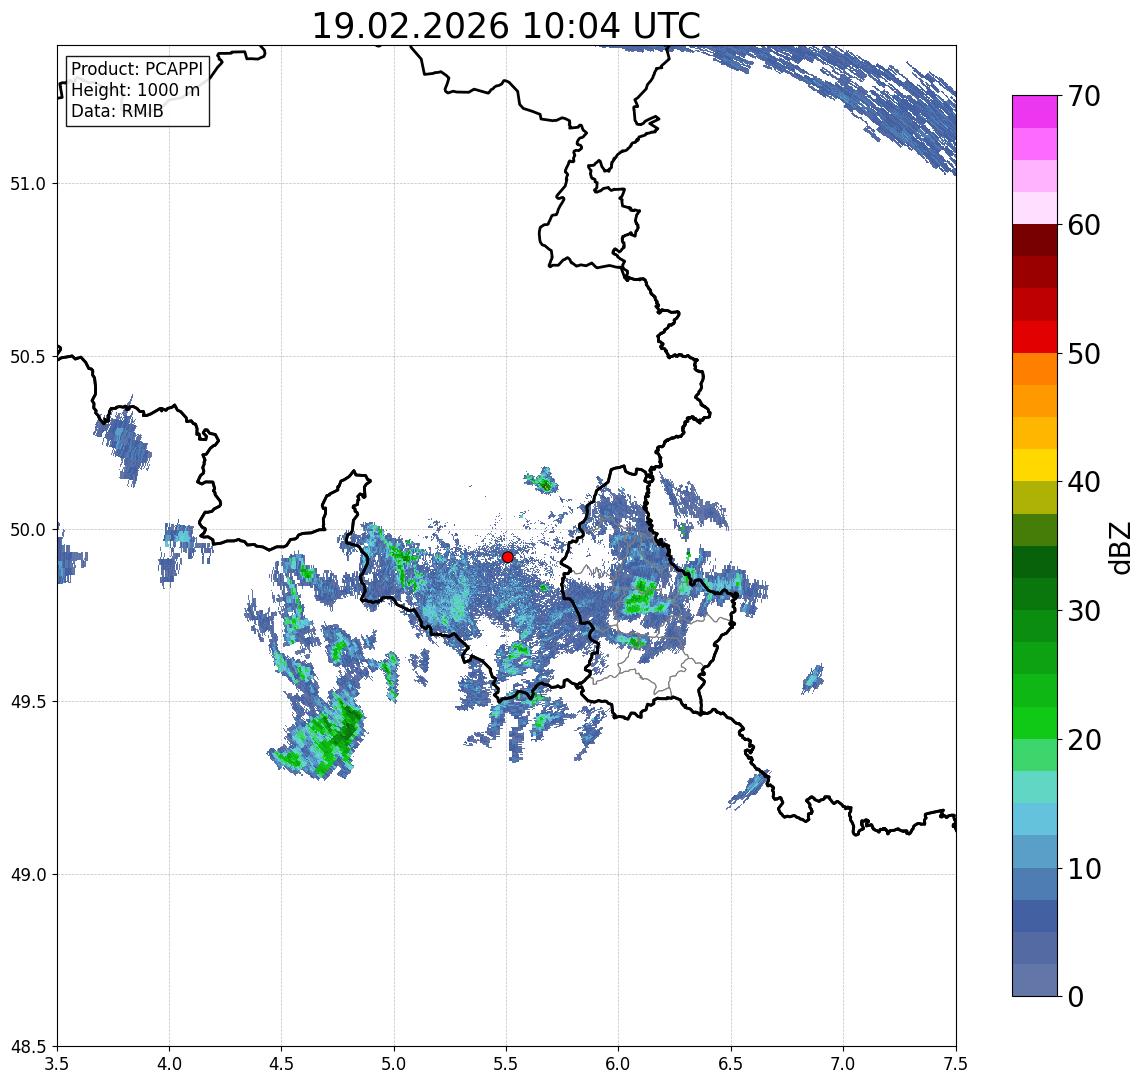The height and width of the screenshot is (1084, 1145).
Task: Click the 'Data: RMIB' legend line
Action: [x=117, y=111]
